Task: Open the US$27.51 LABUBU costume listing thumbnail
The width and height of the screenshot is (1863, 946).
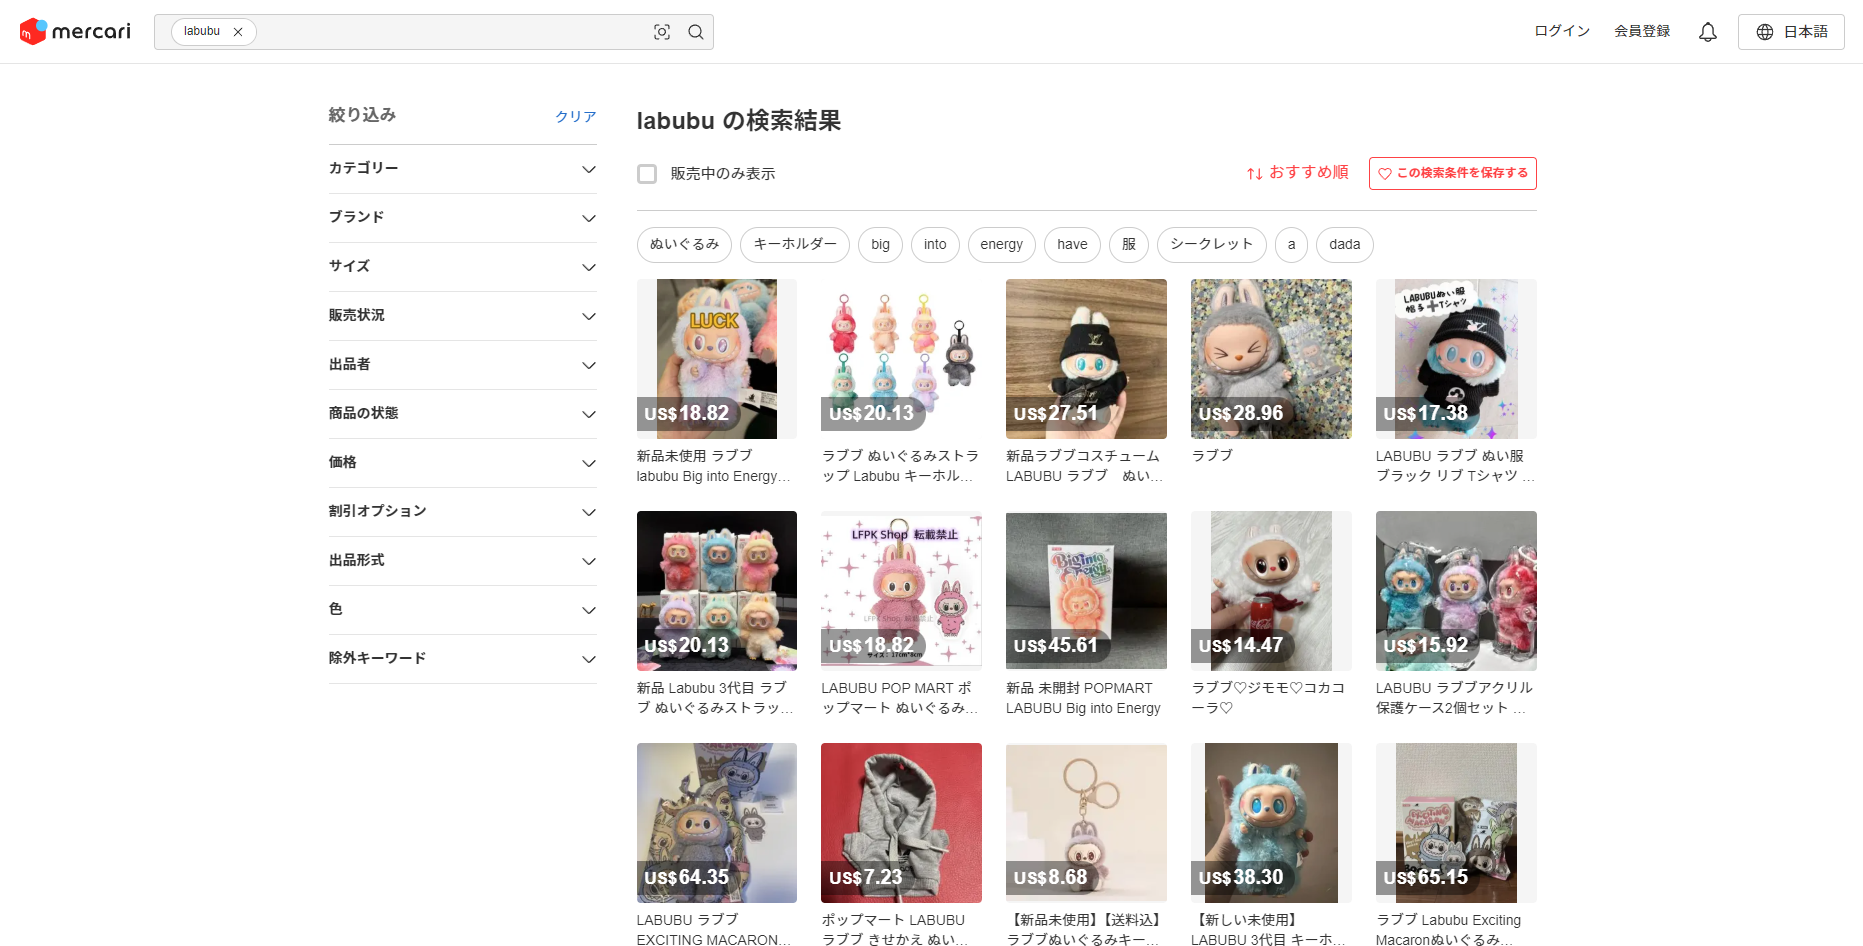Action: pos(1085,359)
